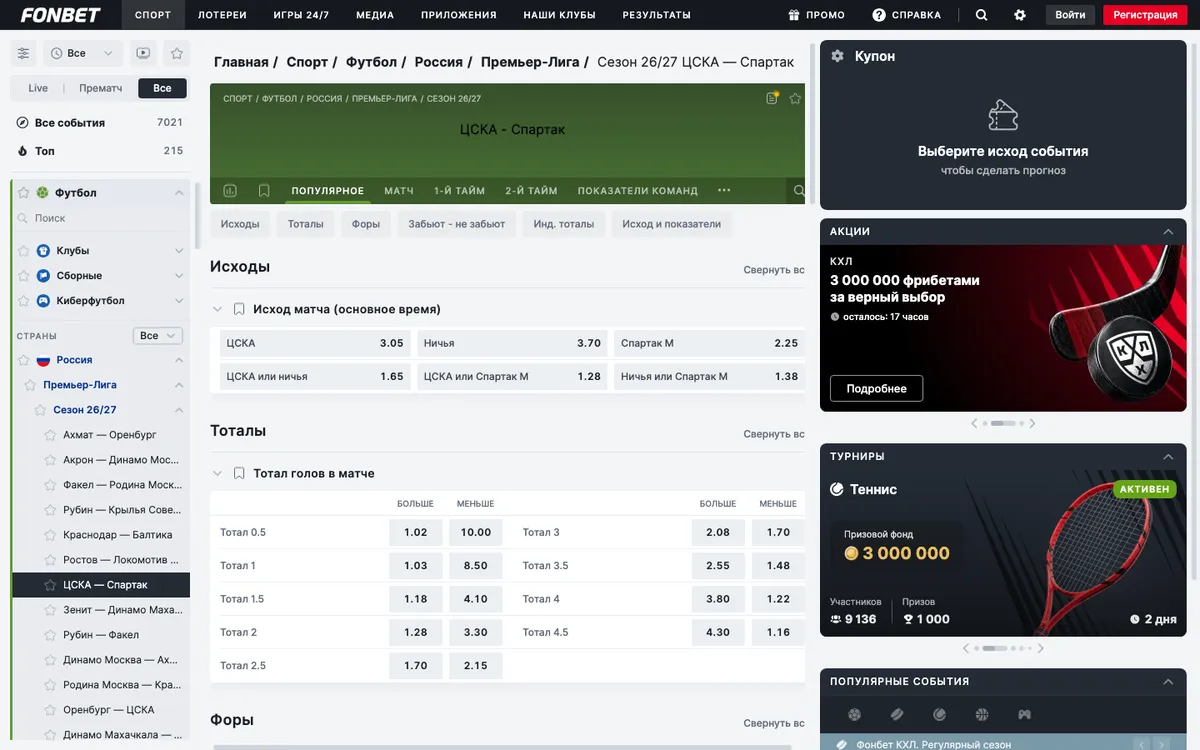Add the ЦСКА - Спартак match to favorites with the star
Screen dimensions: 1200x750
click(x=795, y=98)
